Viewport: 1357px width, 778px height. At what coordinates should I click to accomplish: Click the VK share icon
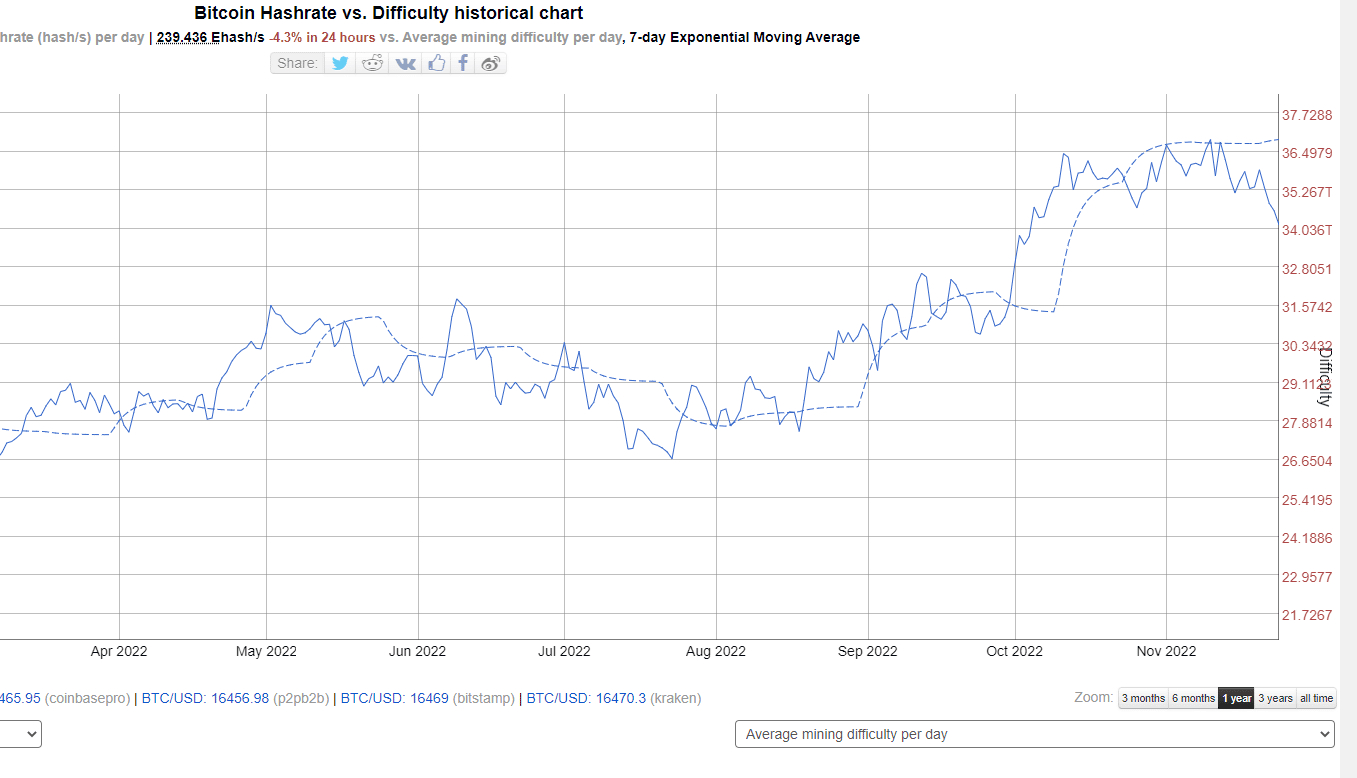coord(405,63)
